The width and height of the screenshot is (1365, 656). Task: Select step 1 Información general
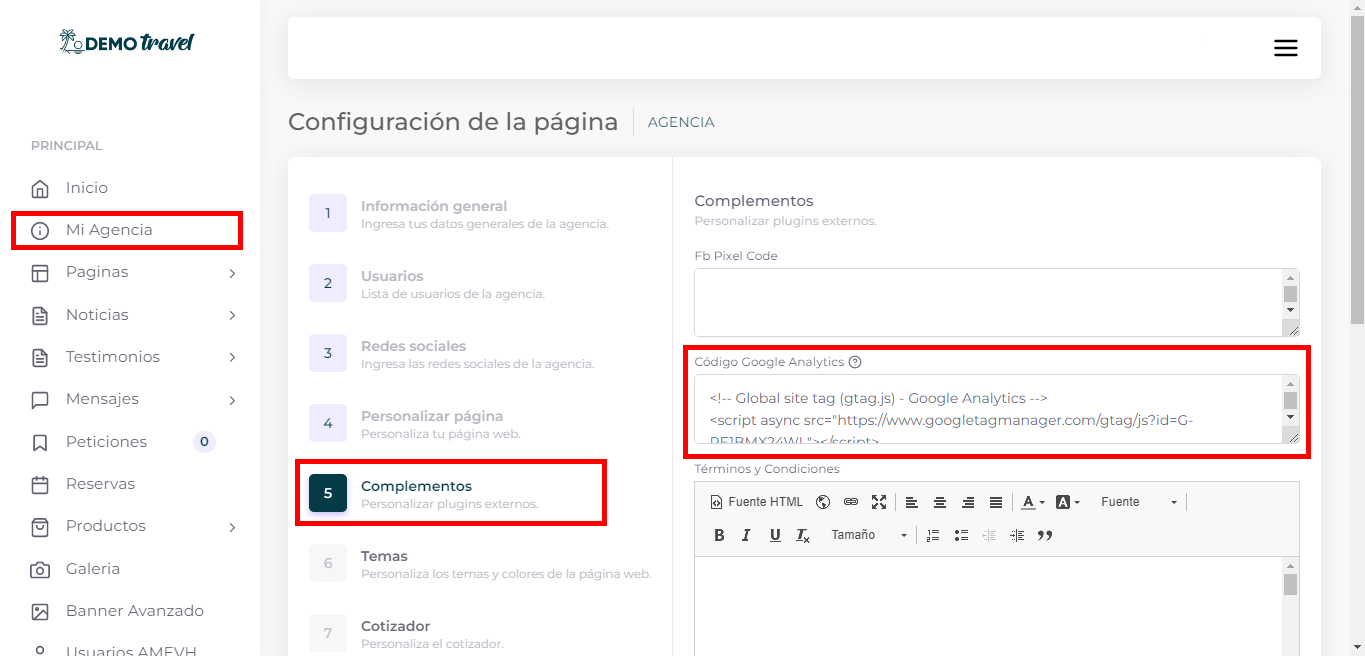[458, 213]
